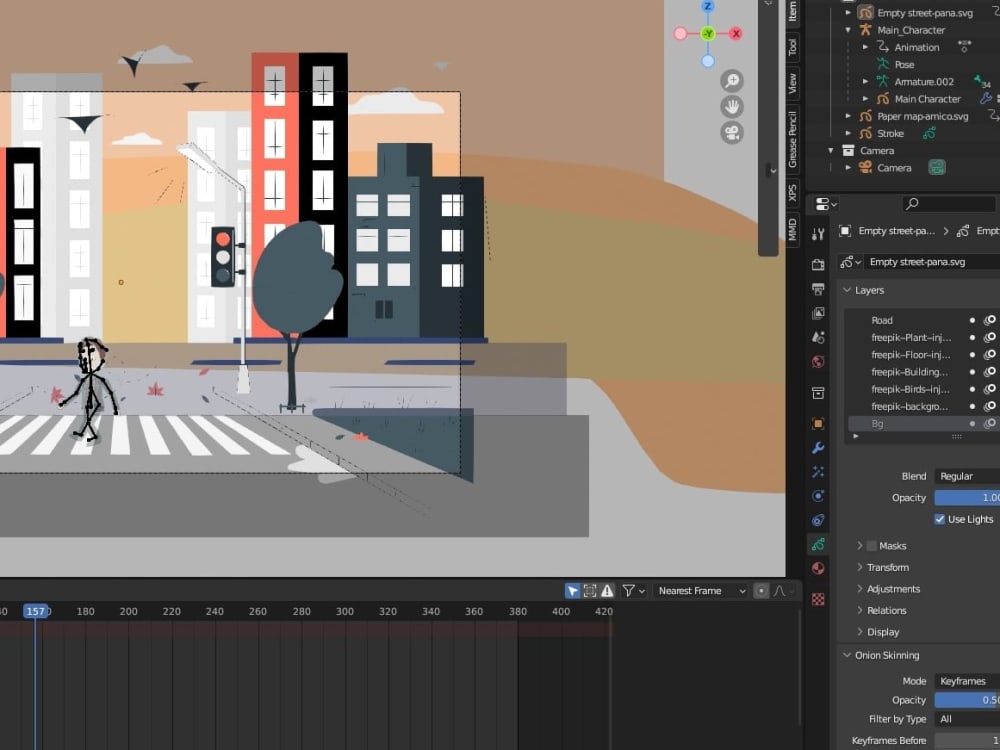Open the timeline filter funnel dropdown

tap(633, 591)
